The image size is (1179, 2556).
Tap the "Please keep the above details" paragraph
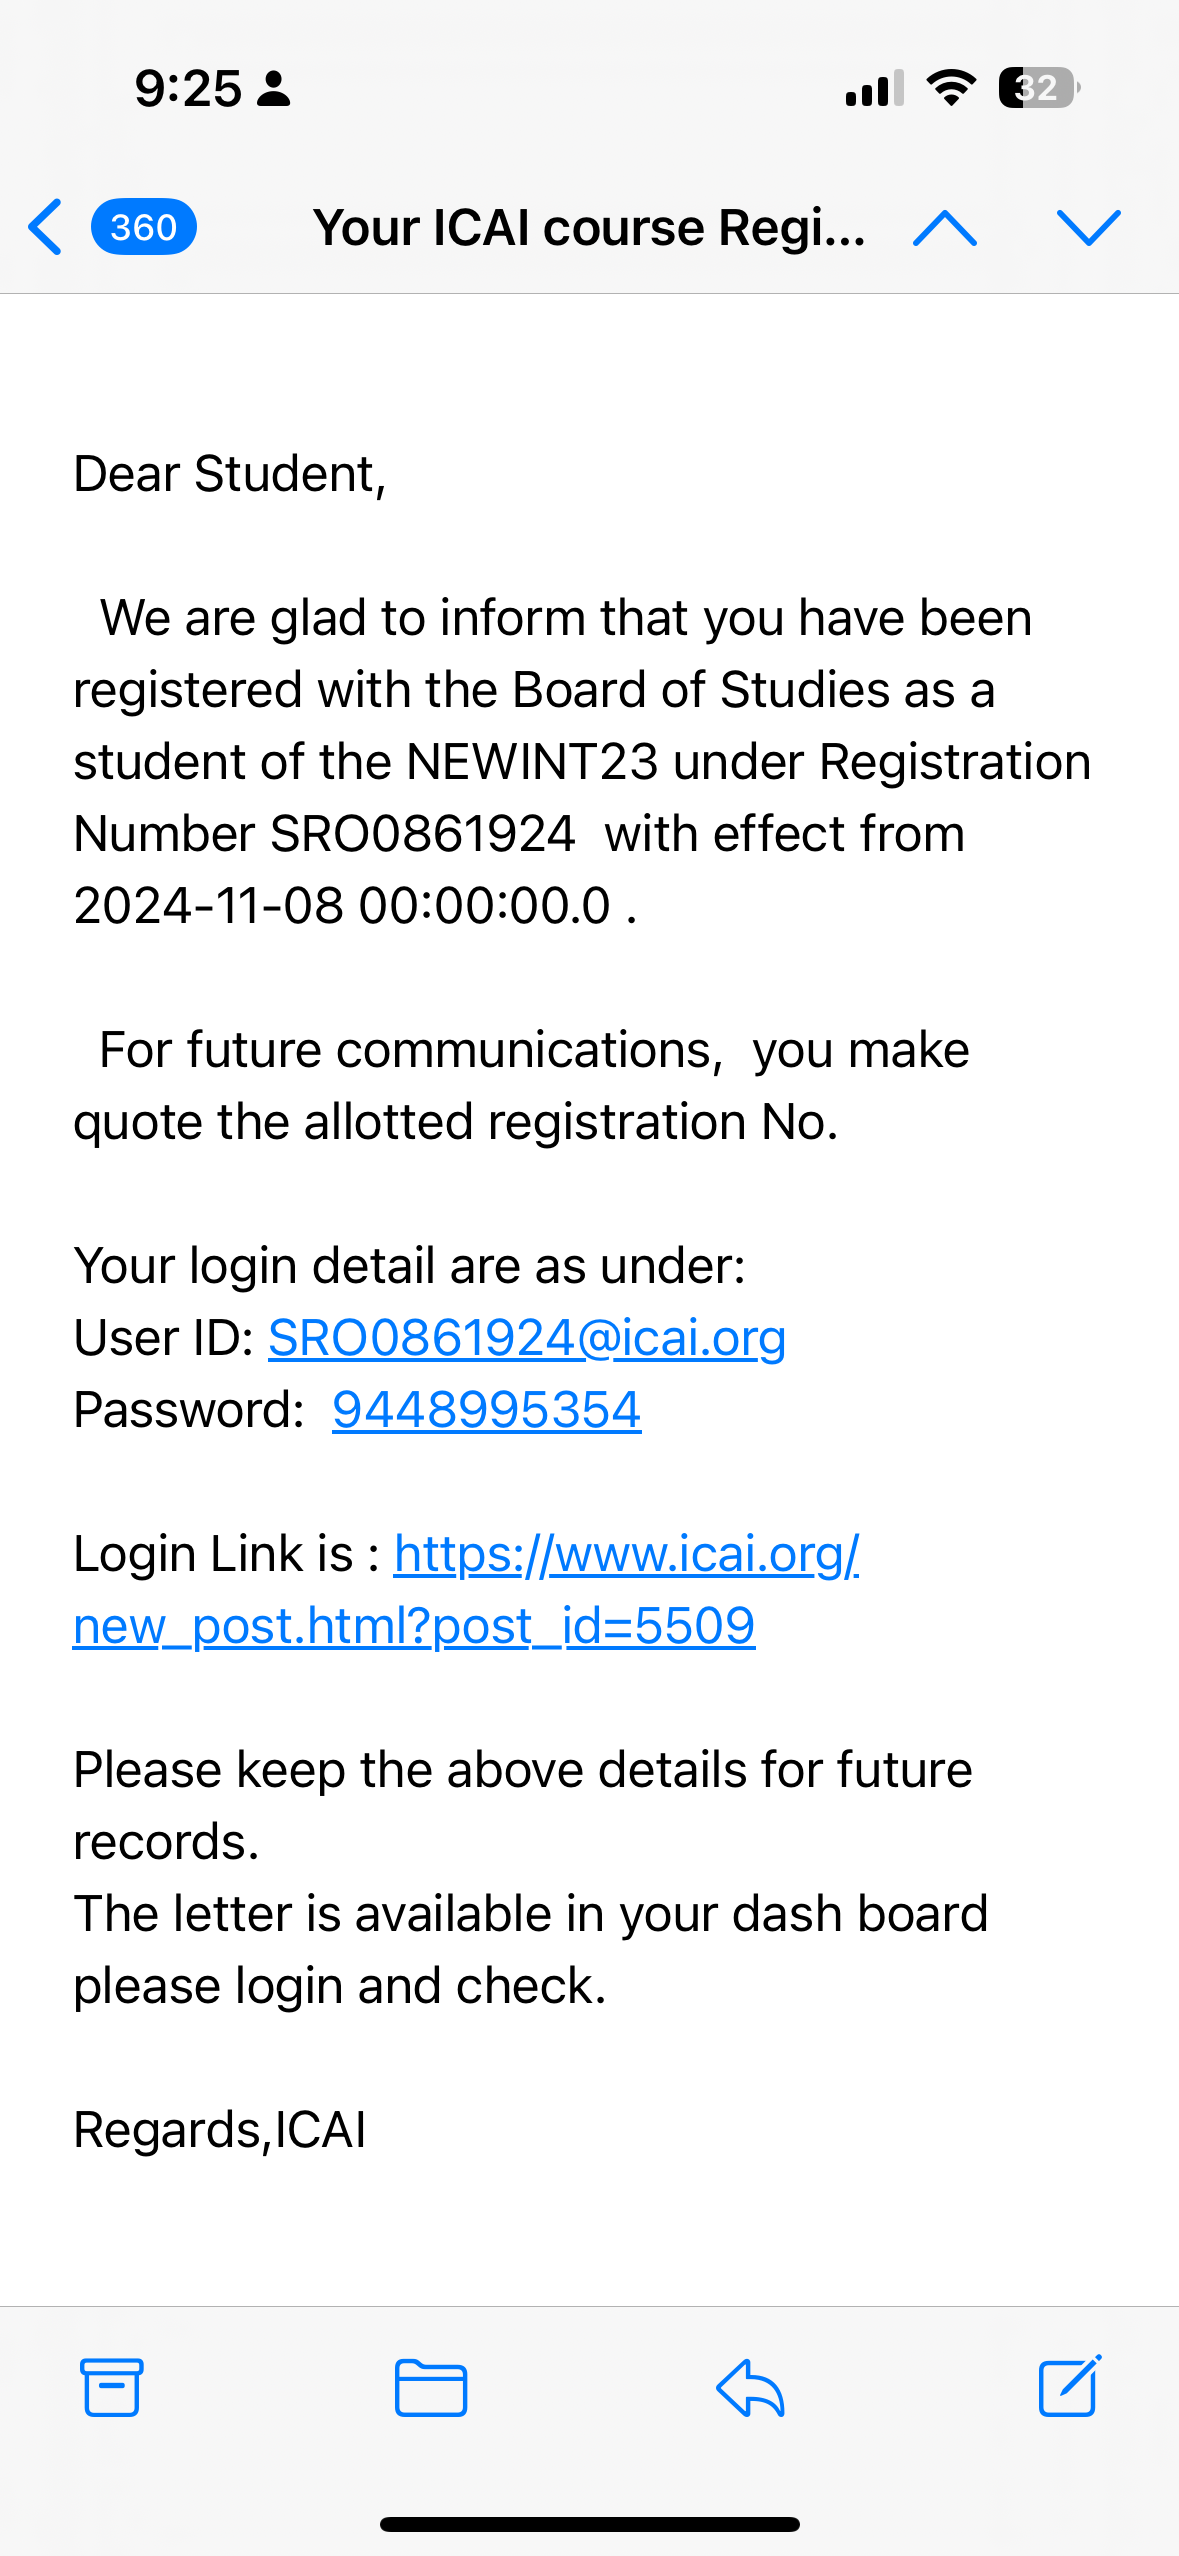522,1770
